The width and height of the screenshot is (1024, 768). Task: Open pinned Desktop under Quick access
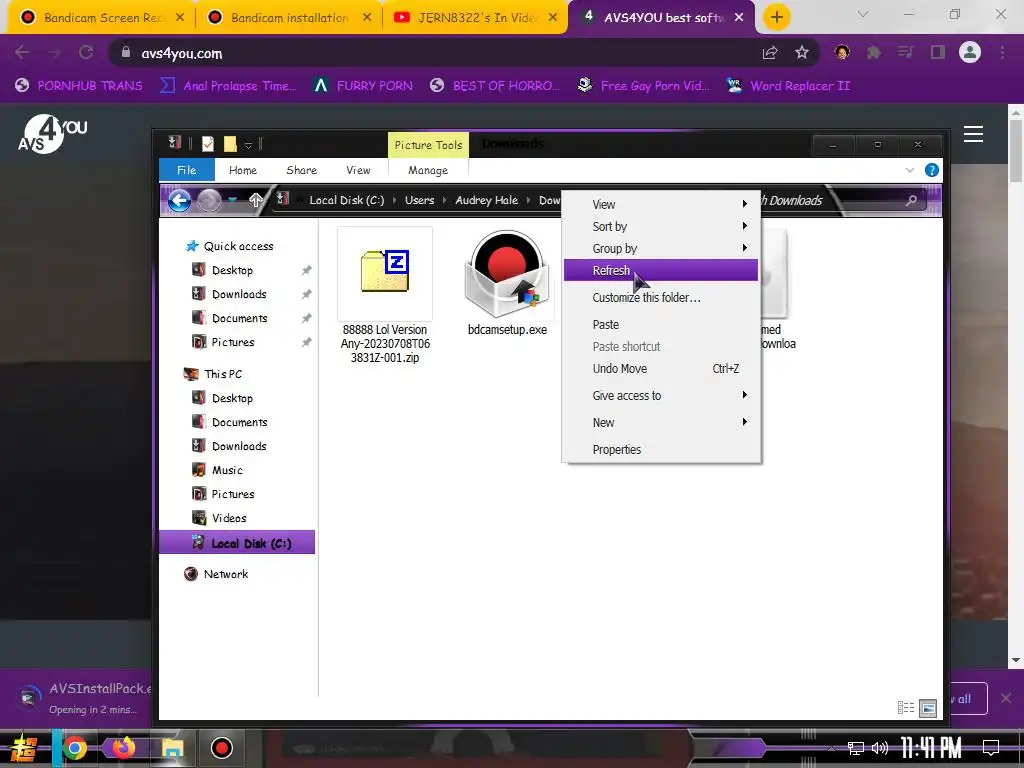pos(232,270)
